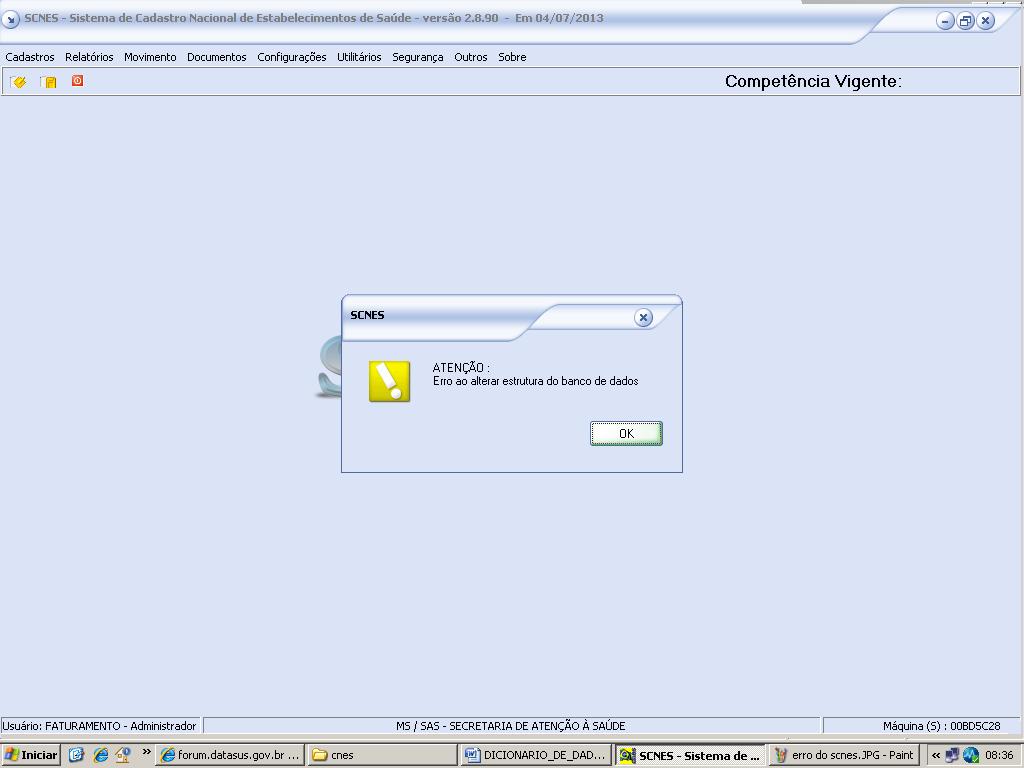This screenshot has width=1024, height=768.
Task: Close the SCNES warning dialog
Action: [643, 317]
